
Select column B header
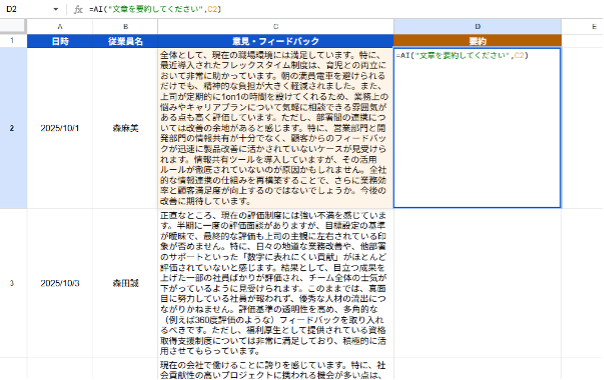point(125,27)
